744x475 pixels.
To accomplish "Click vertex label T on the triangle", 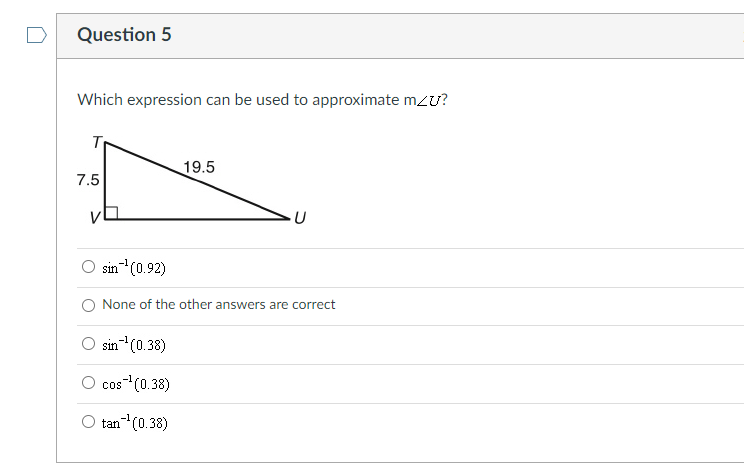I will (96, 142).
